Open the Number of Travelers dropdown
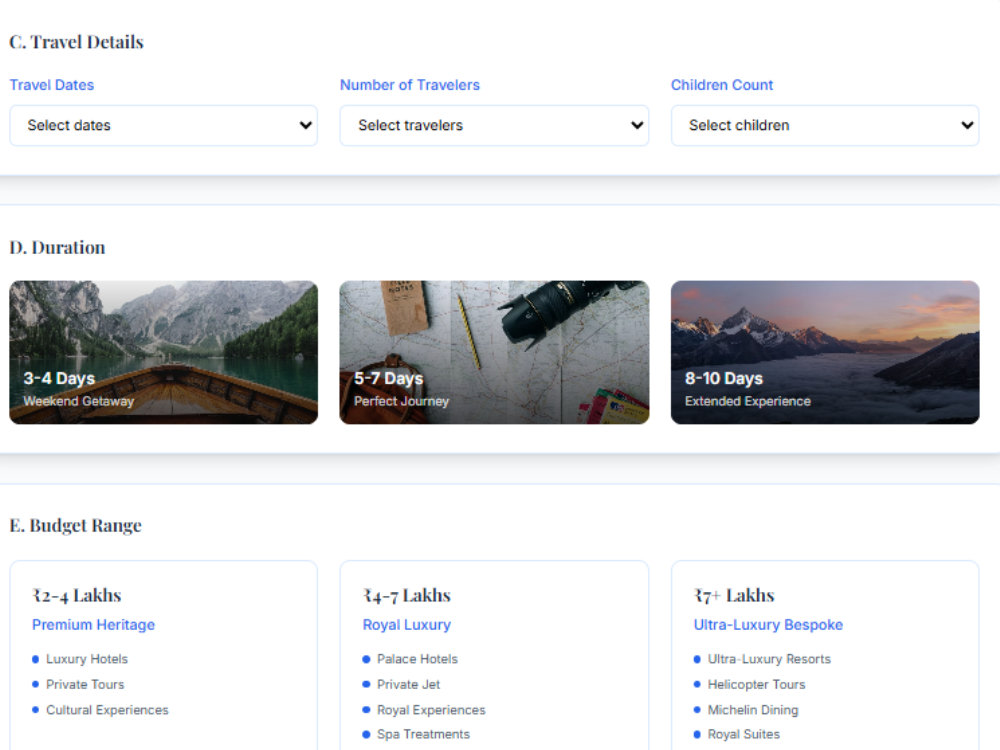The height and width of the screenshot is (750, 1000). [494, 126]
